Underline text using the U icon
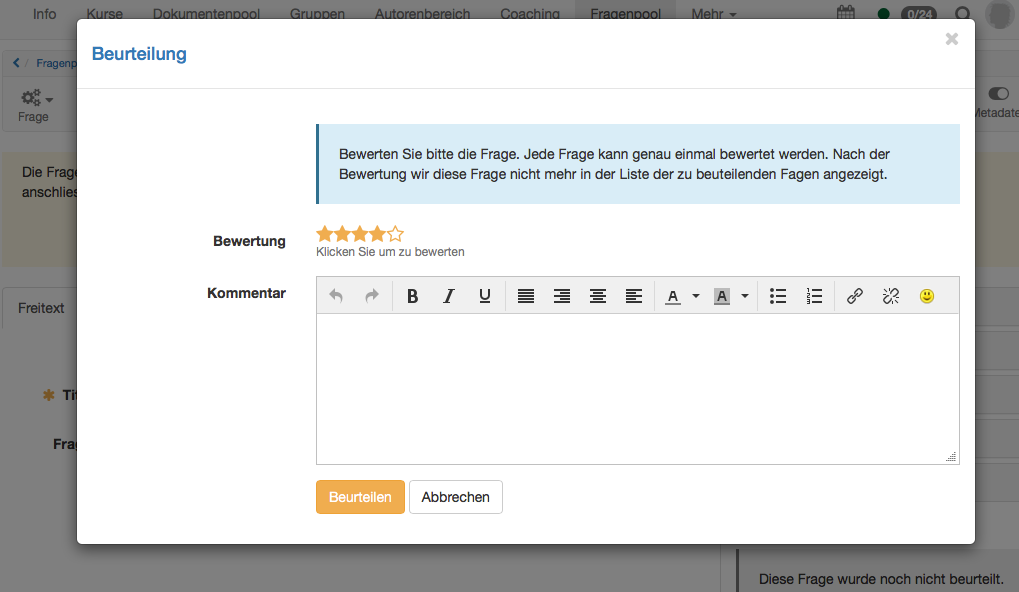This screenshot has height=592, width=1019. click(x=485, y=296)
